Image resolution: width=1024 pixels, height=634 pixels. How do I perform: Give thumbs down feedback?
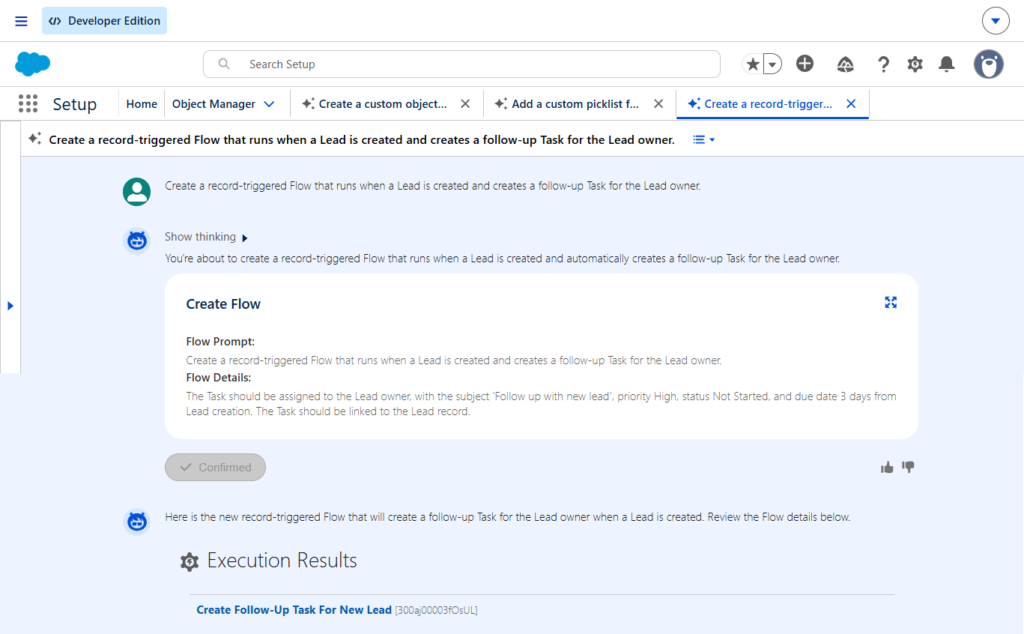click(908, 467)
